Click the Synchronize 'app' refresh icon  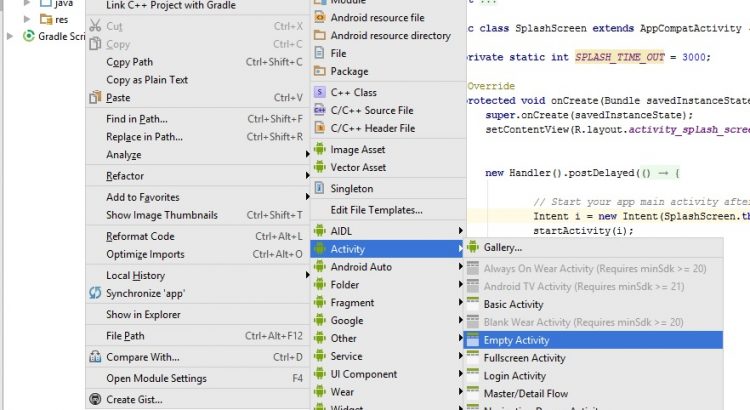click(95, 293)
